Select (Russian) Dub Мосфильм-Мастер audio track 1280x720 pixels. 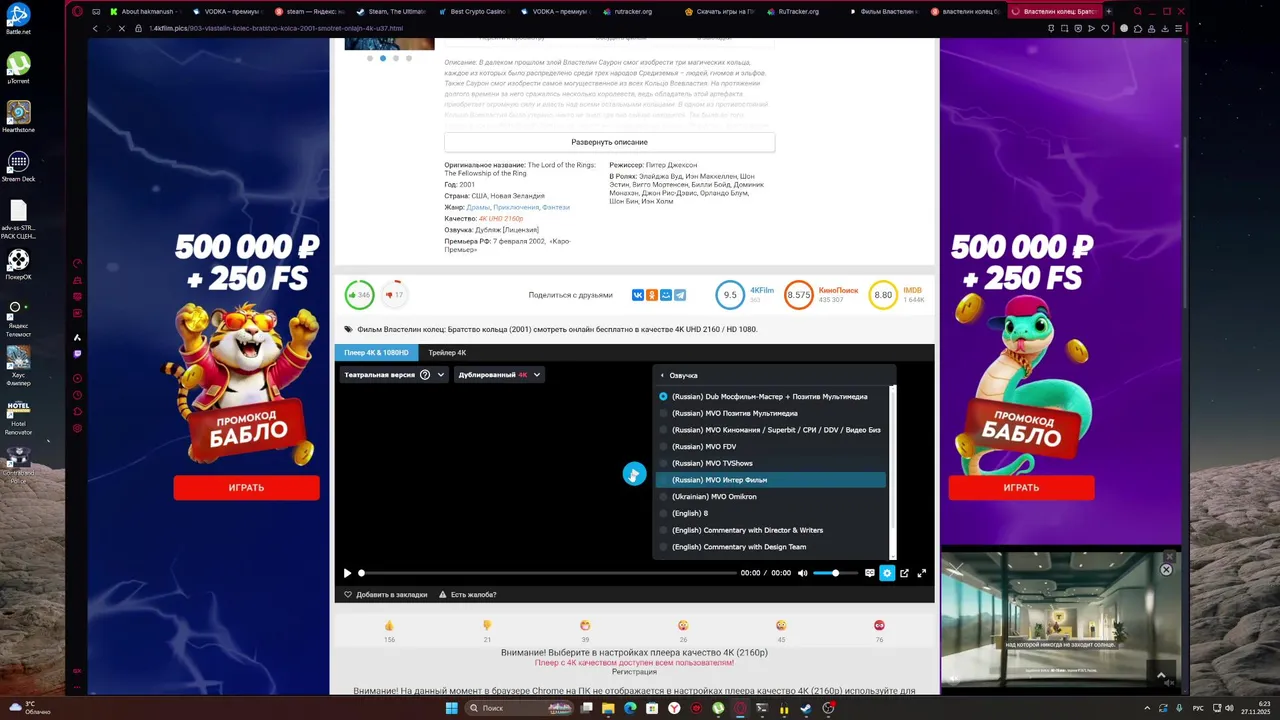pos(771,397)
